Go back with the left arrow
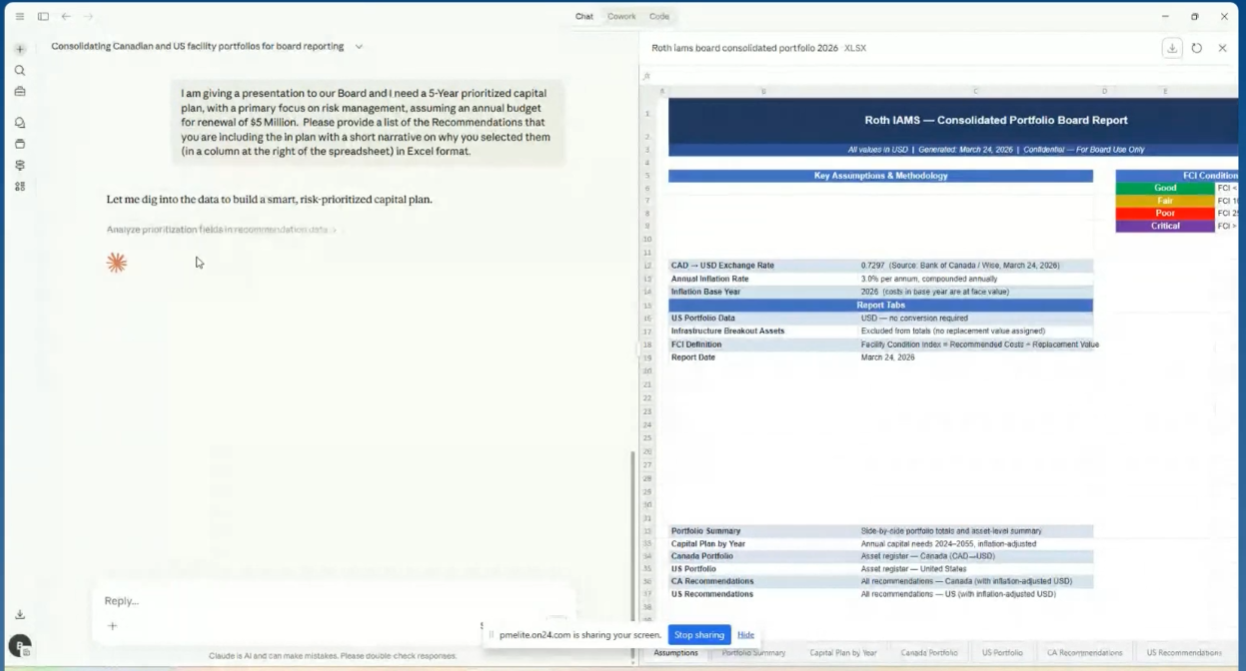 tap(66, 16)
